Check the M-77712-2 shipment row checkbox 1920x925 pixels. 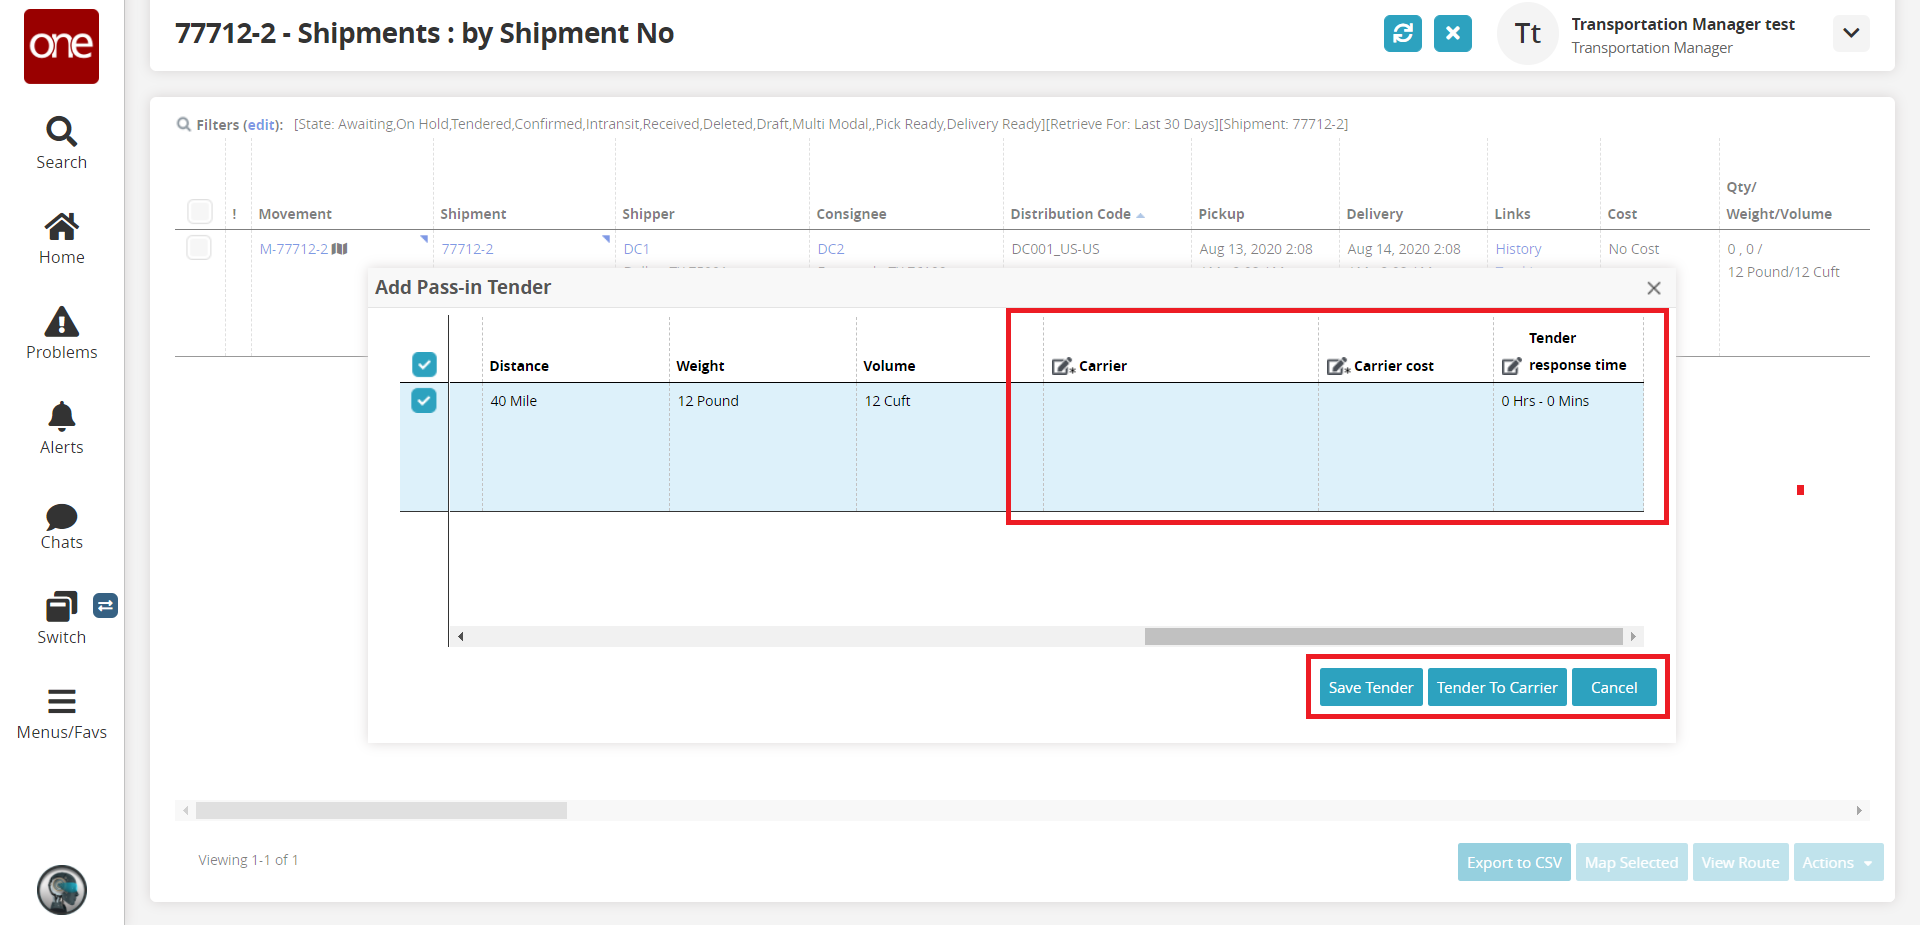199,248
